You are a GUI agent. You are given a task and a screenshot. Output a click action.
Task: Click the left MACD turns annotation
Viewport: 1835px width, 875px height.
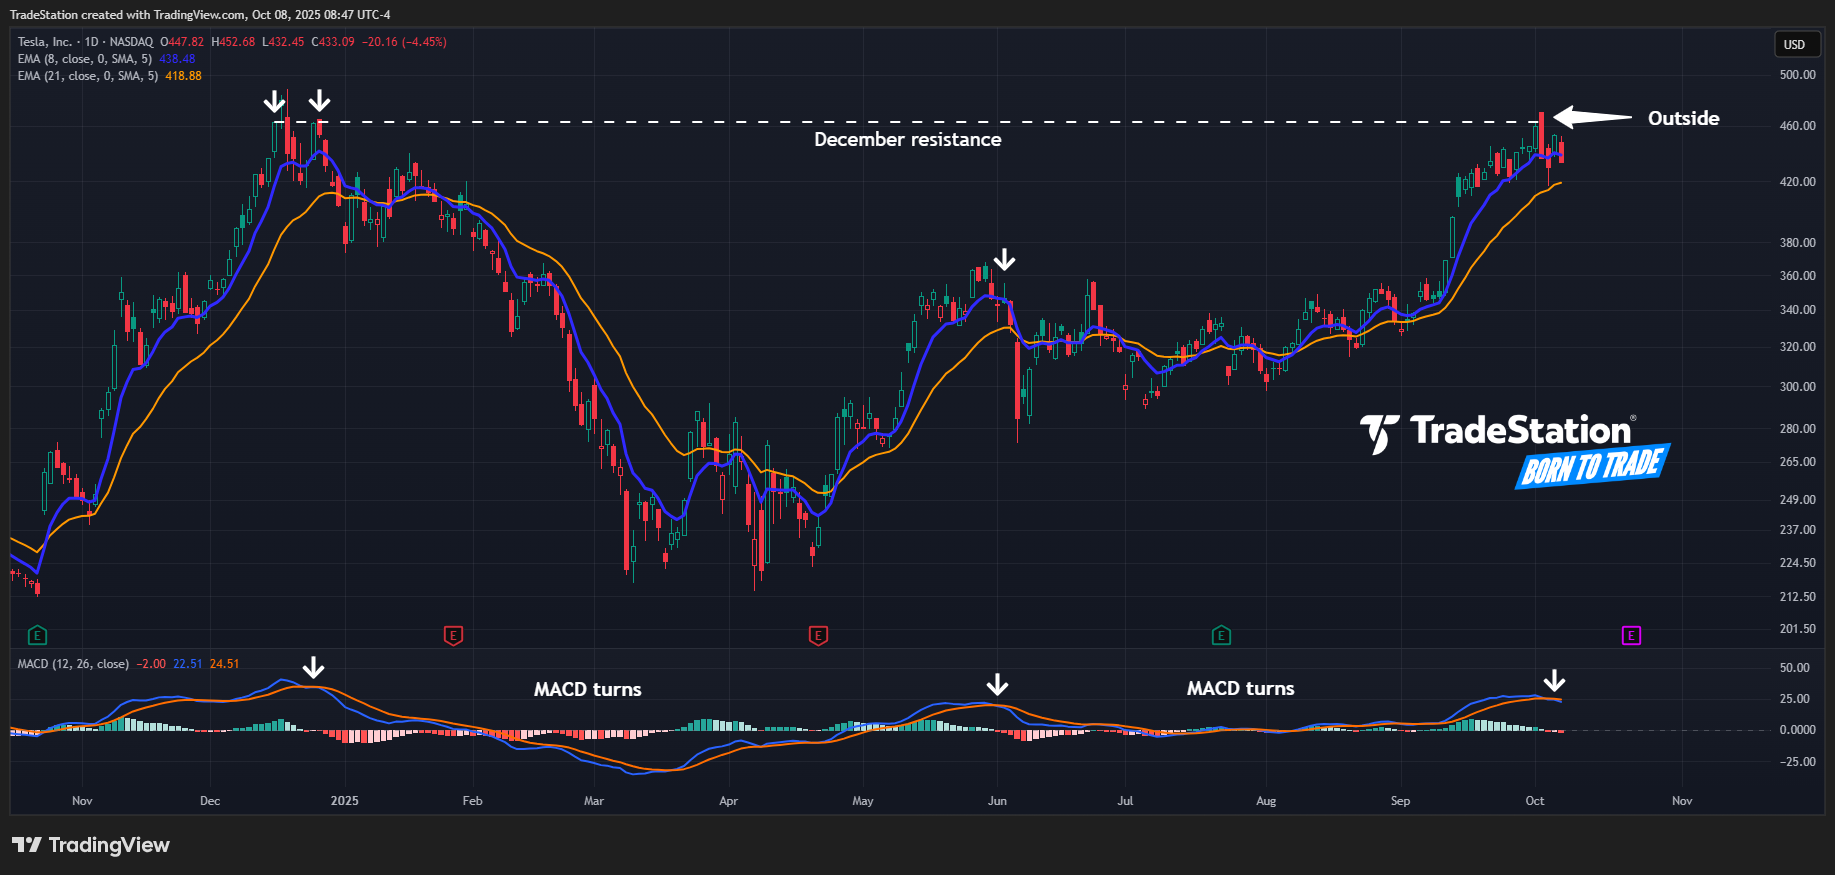[x=587, y=690]
